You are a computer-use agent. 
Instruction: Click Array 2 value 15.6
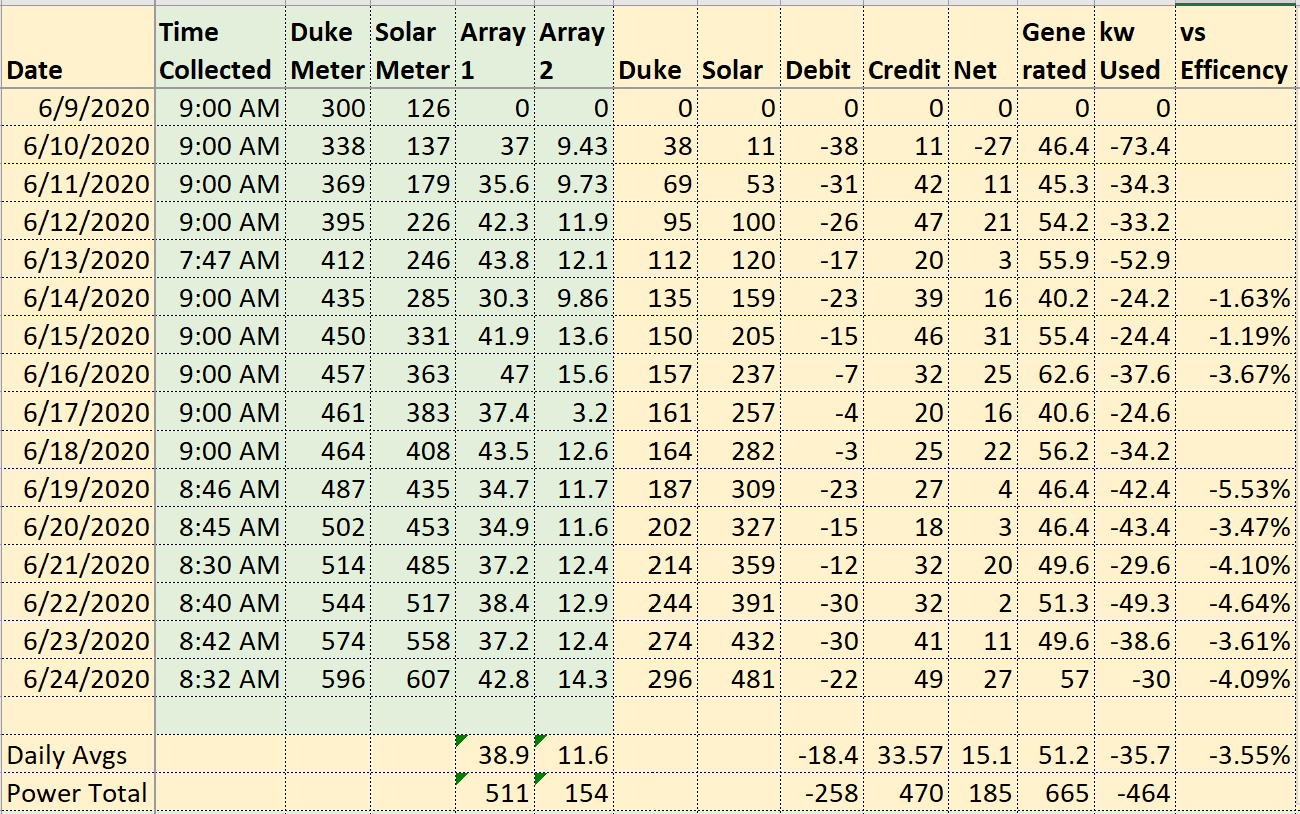coord(574,374)
